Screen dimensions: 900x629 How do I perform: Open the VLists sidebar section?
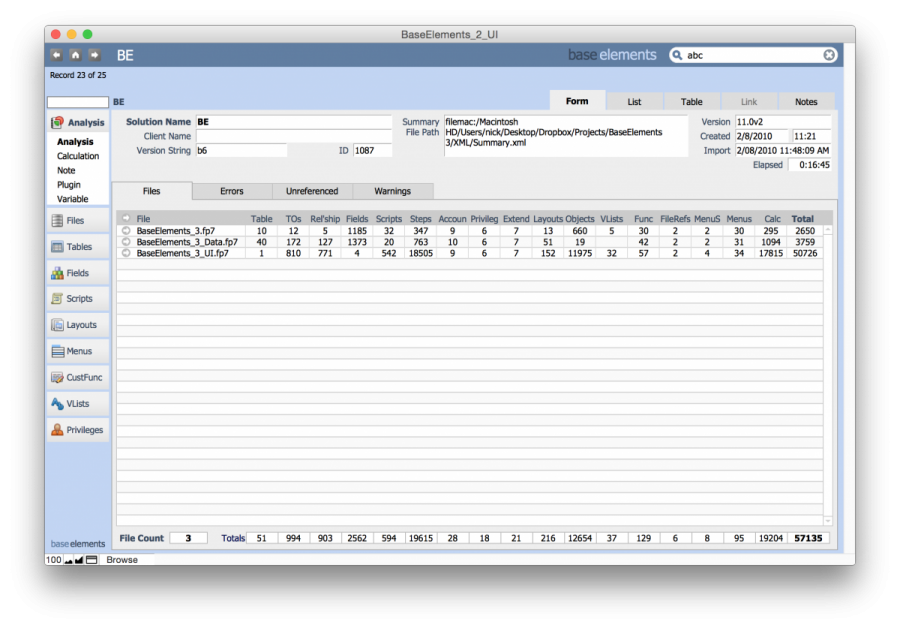(77, 404)
